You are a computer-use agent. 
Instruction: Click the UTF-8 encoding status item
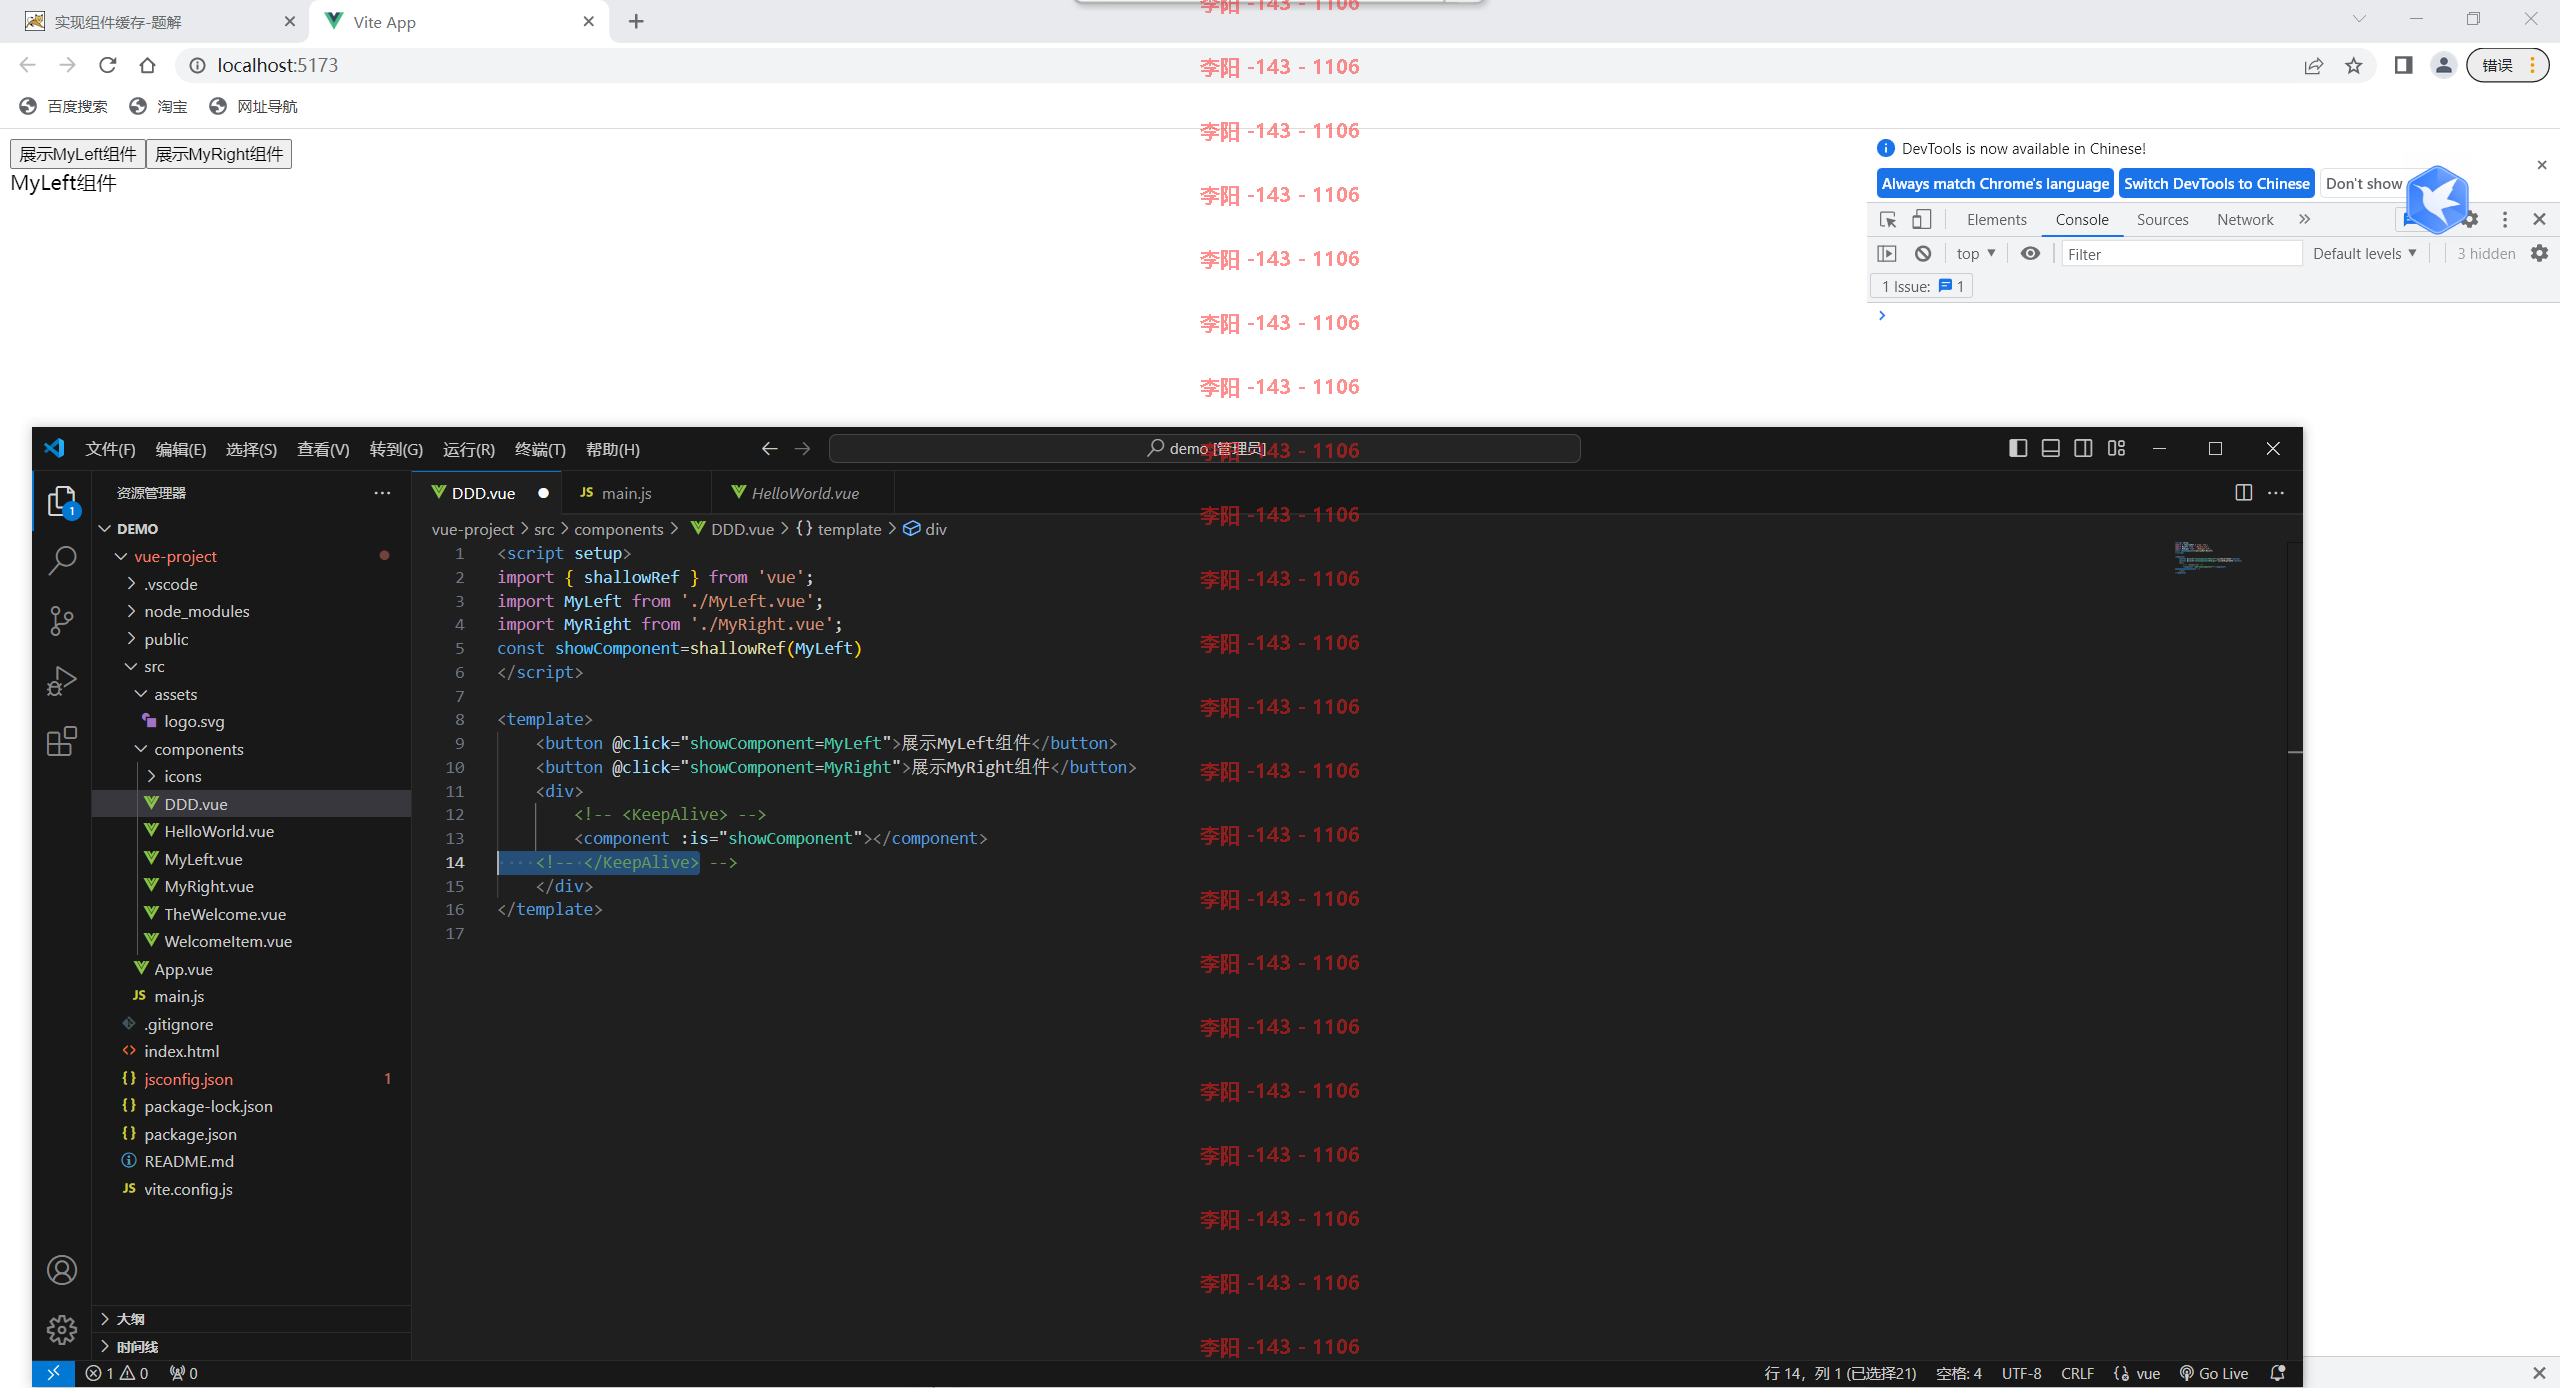point(2021,1373)
